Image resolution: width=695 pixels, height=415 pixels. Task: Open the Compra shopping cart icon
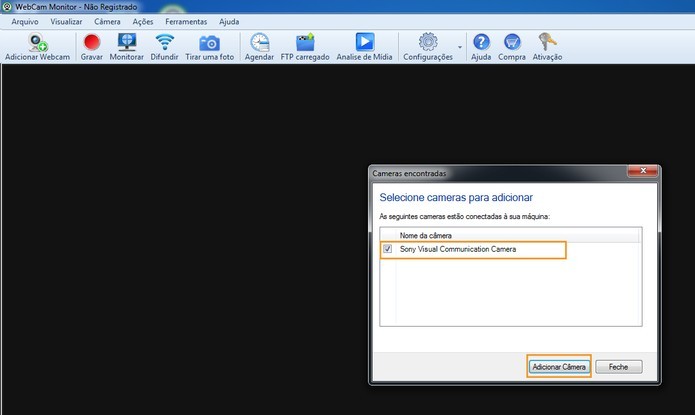512,44
